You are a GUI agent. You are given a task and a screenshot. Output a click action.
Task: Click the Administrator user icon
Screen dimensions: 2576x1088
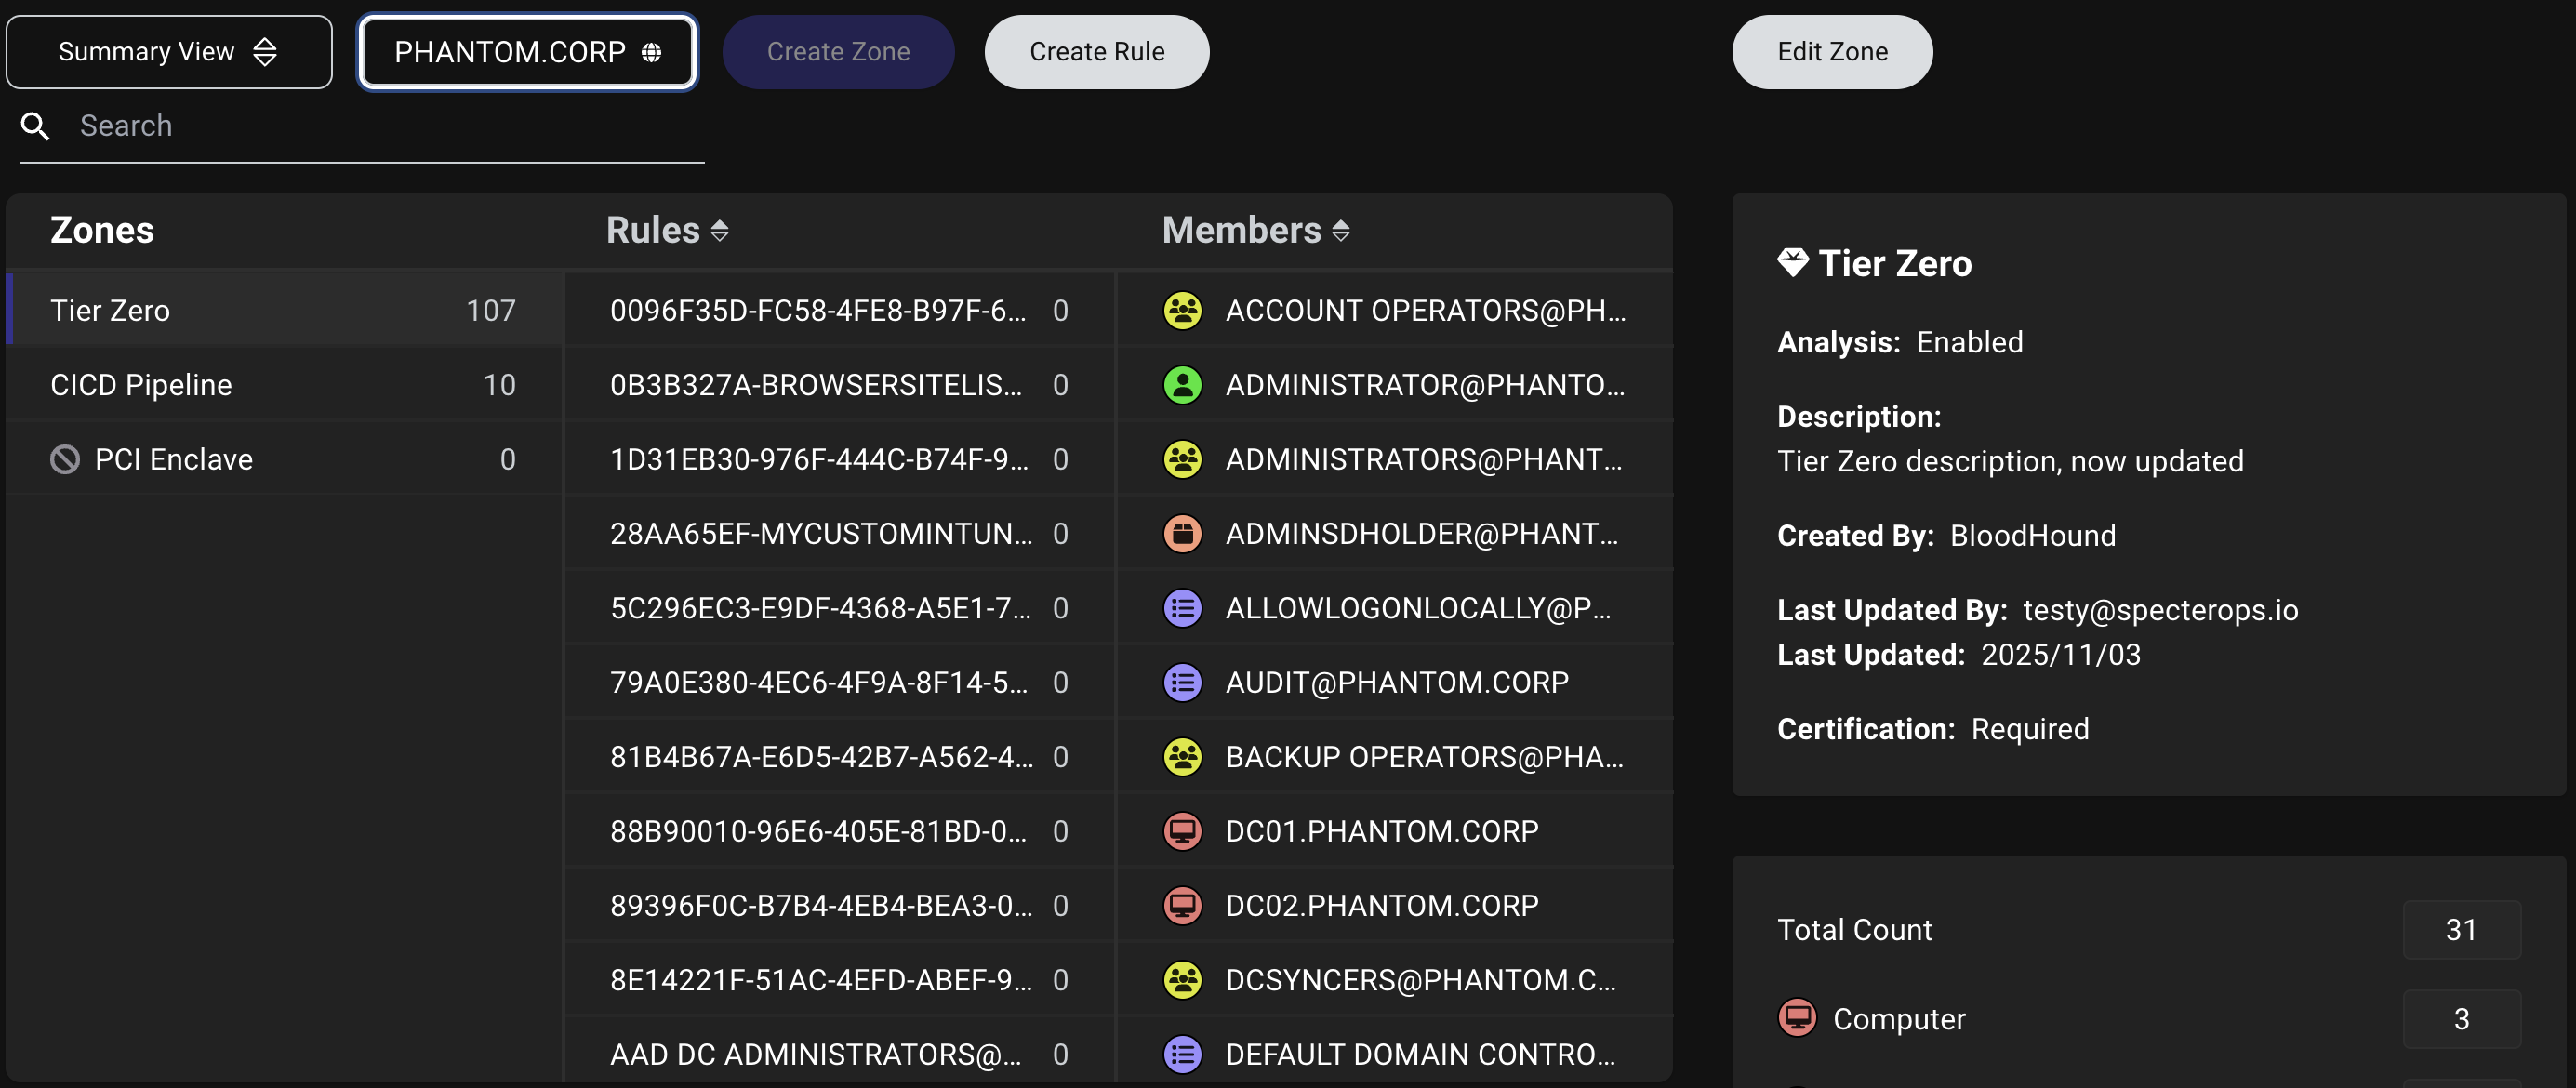[x=1182, y=385]
